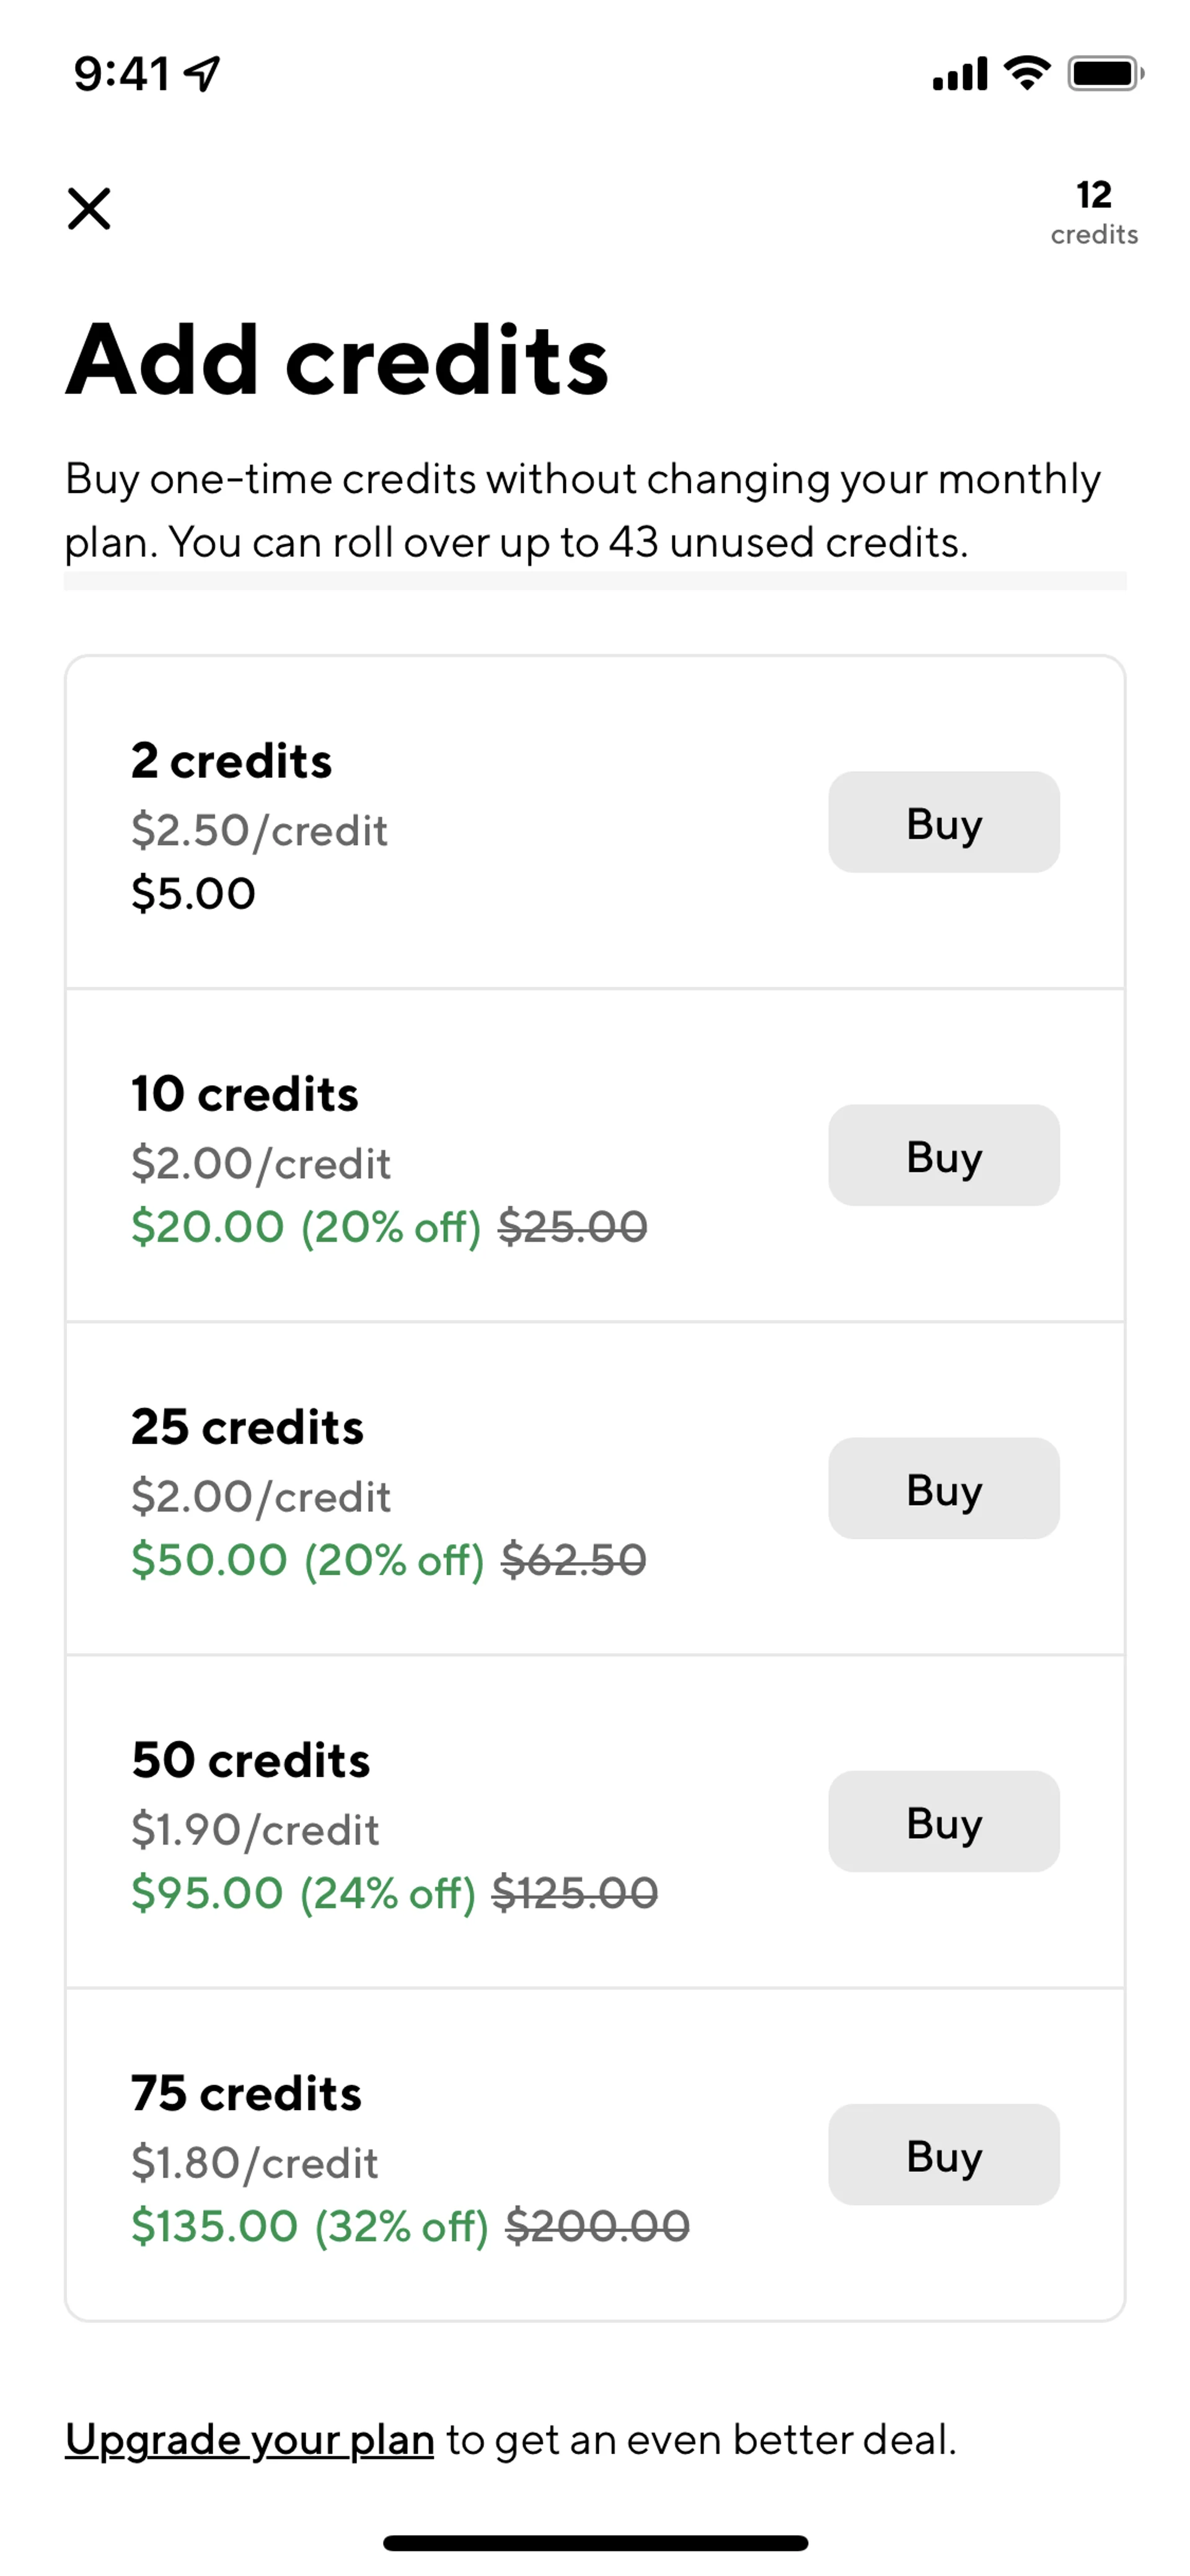Buy the 10 credits pack
The width and height of the screenshot is (1190, 2576).
click(943, 1155)
